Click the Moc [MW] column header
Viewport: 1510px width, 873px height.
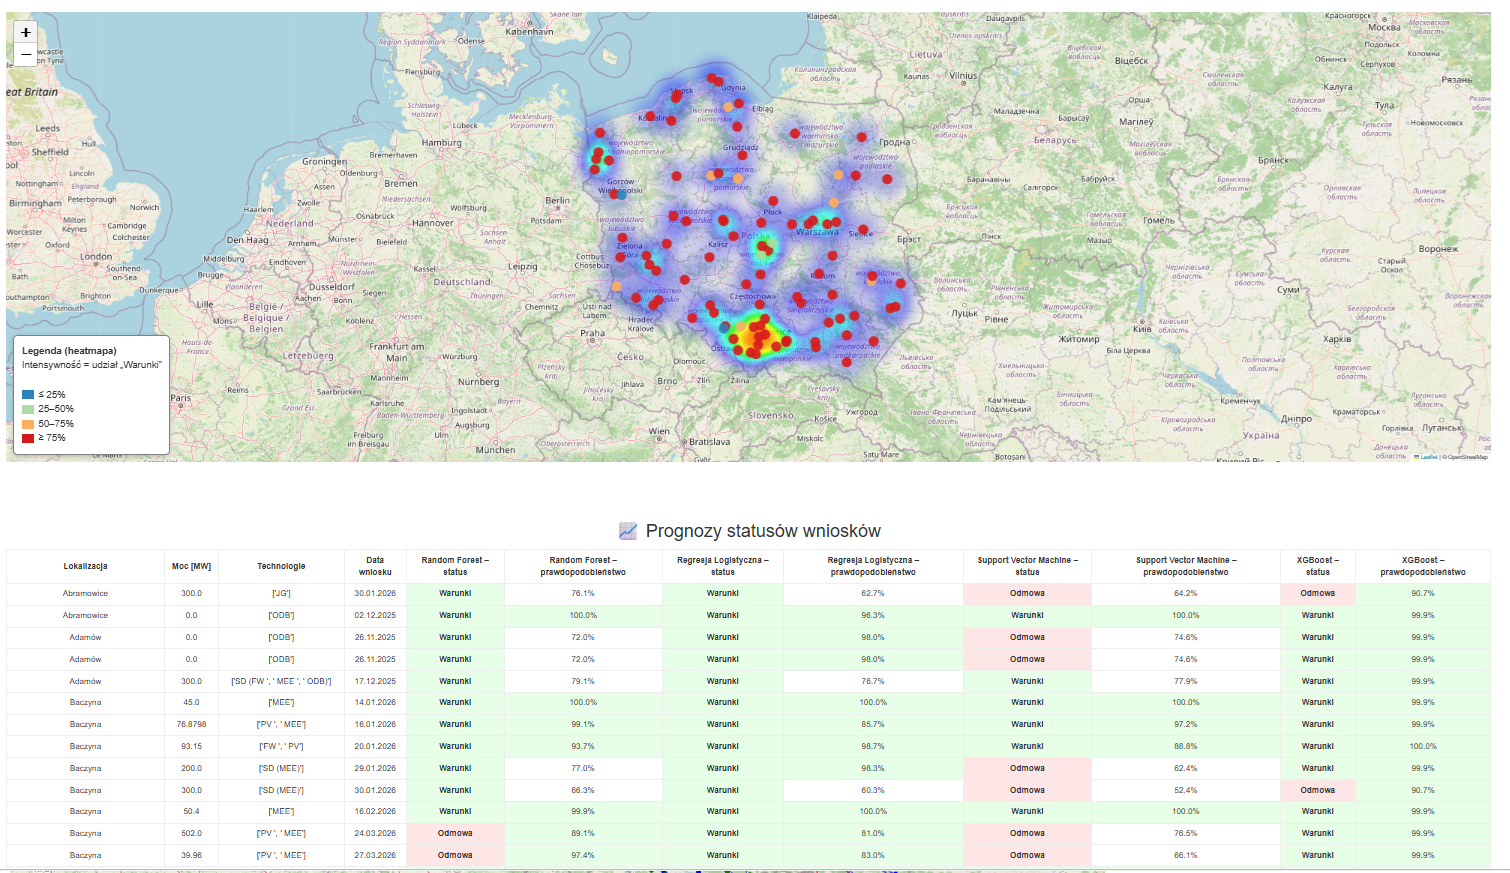click(192, 566)
